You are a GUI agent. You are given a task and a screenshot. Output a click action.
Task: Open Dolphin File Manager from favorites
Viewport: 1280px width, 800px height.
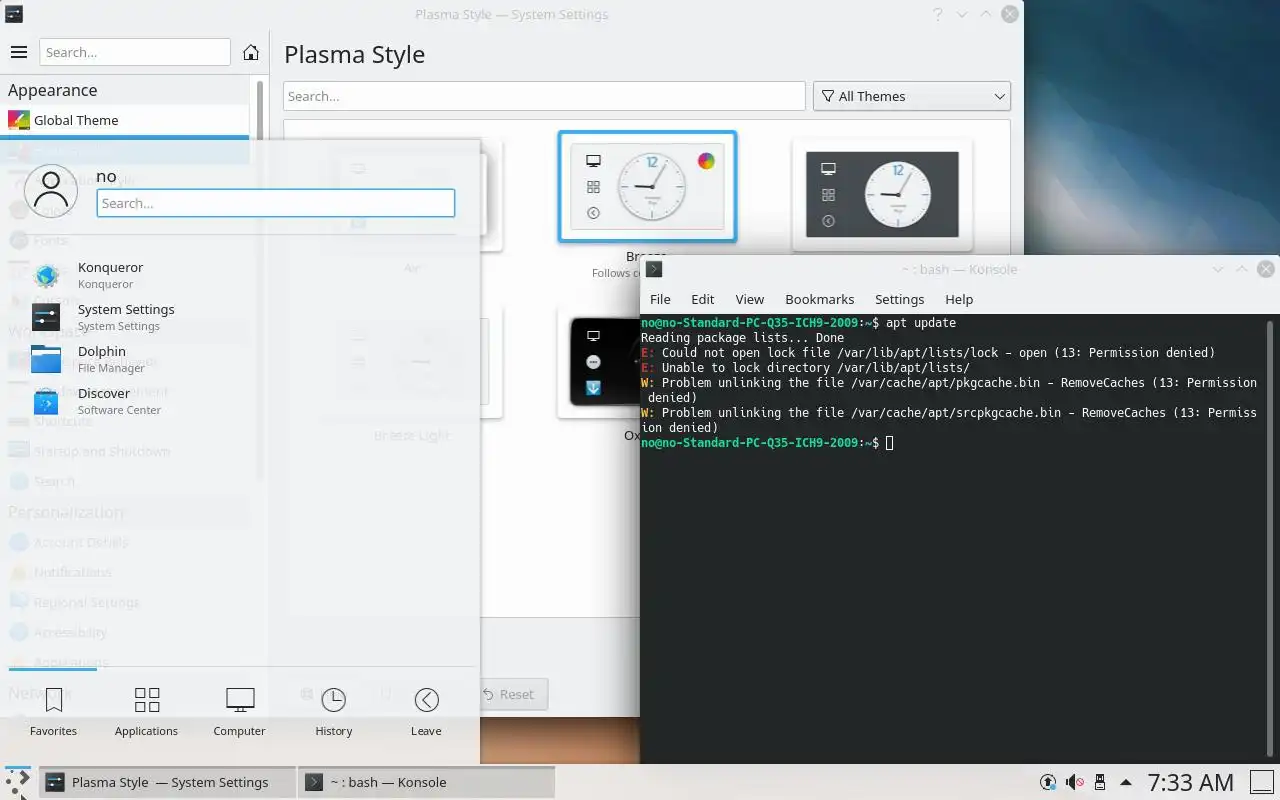click(240, 359)
